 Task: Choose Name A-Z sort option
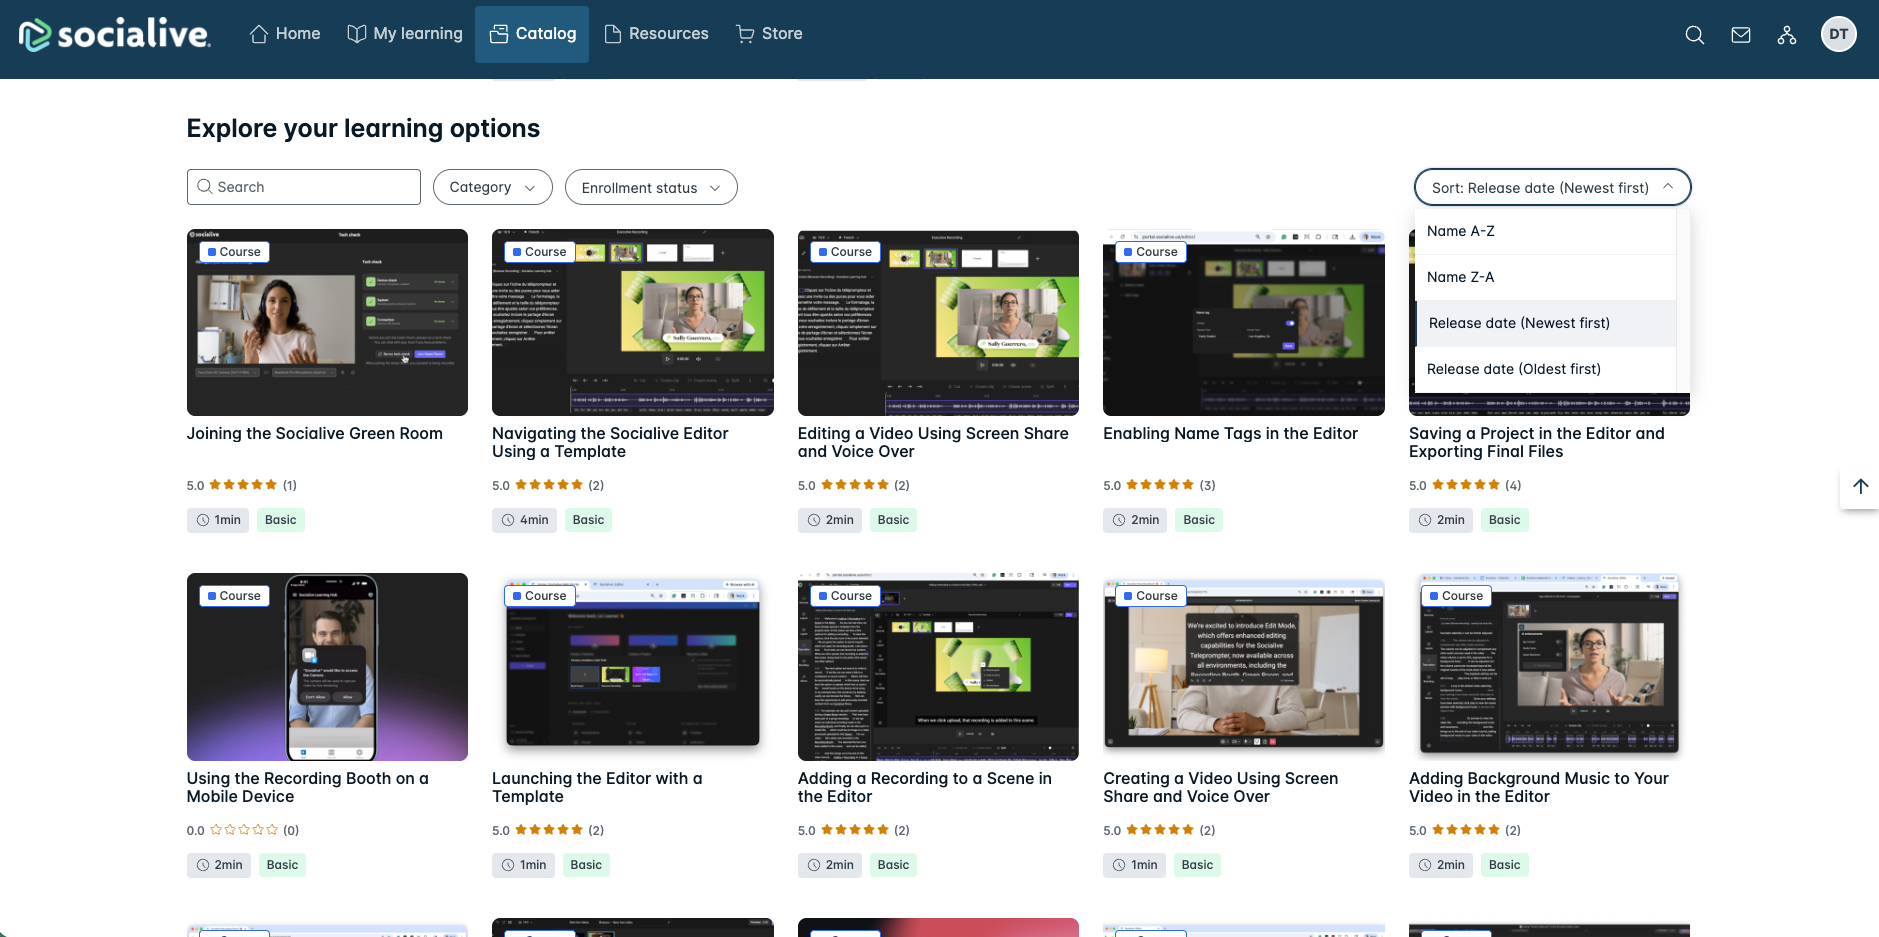tap(1546, 231)
